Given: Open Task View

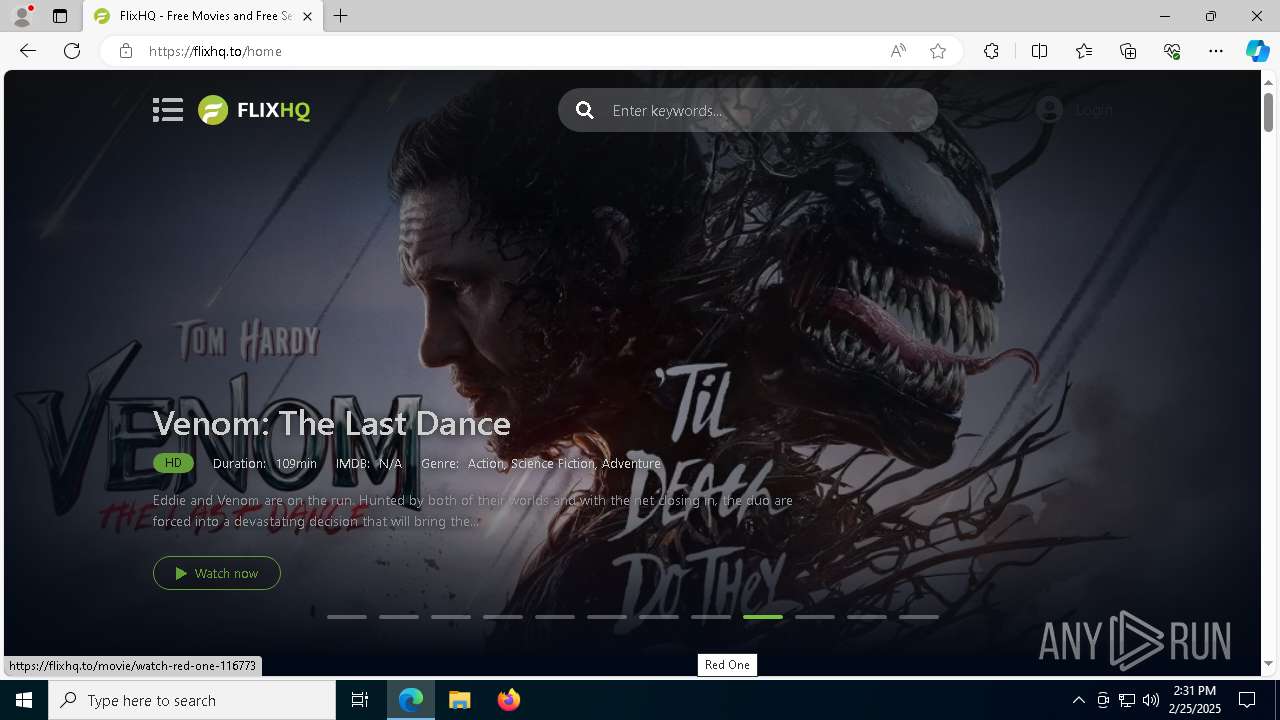Looking at the screenshot, I should tap(360, 700).
